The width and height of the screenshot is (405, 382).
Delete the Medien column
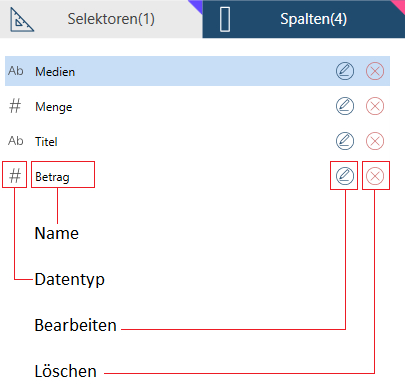coord(375,71)
